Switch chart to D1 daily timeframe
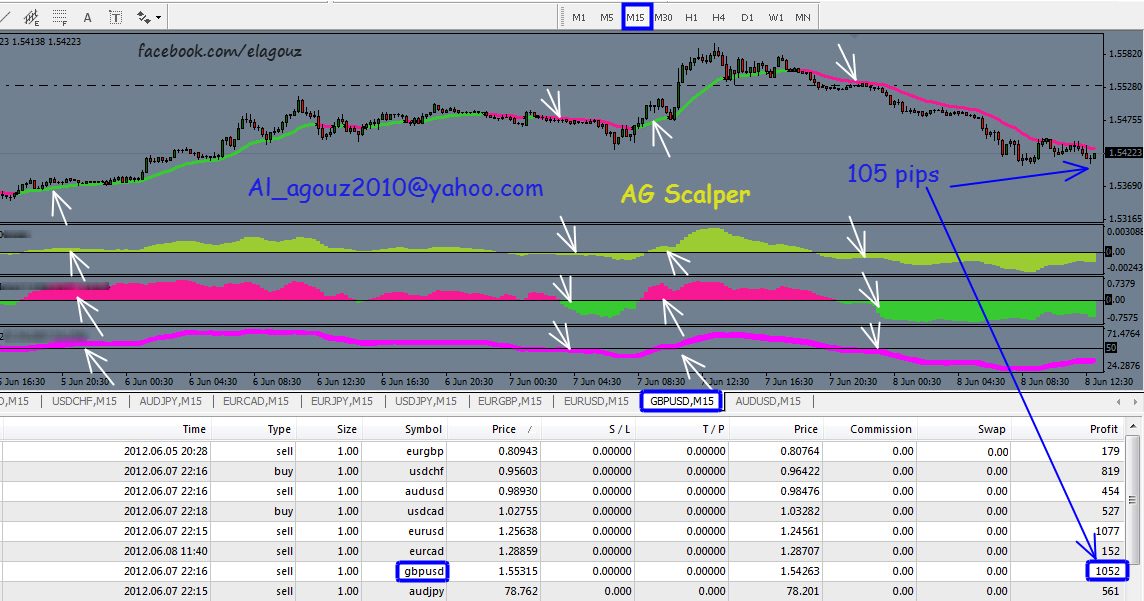This screenshot has height=601, width=1144. pos(747,17)
